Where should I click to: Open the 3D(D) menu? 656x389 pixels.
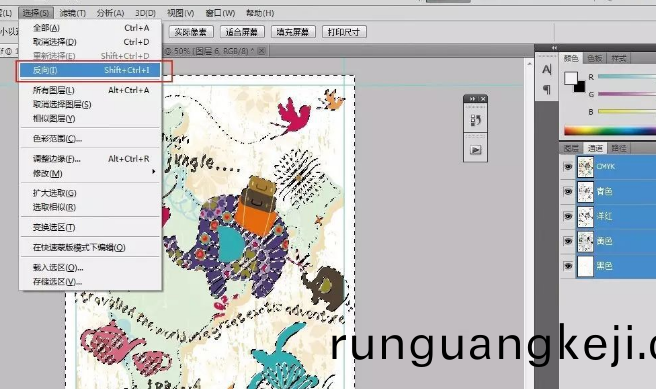(146, 13)
